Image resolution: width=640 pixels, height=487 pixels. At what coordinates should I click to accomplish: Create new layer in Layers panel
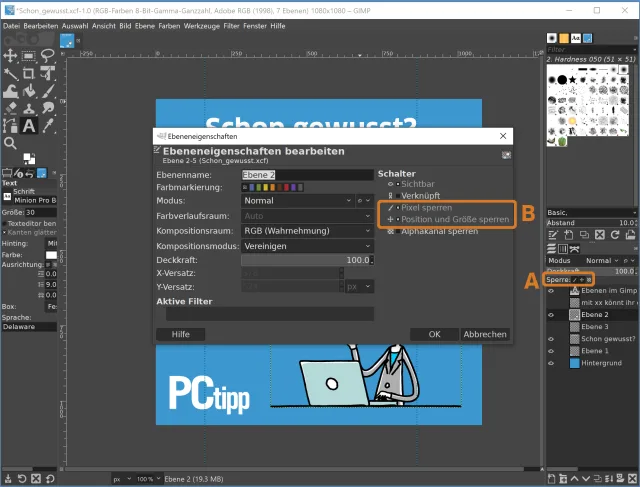(x=551, y=478)
